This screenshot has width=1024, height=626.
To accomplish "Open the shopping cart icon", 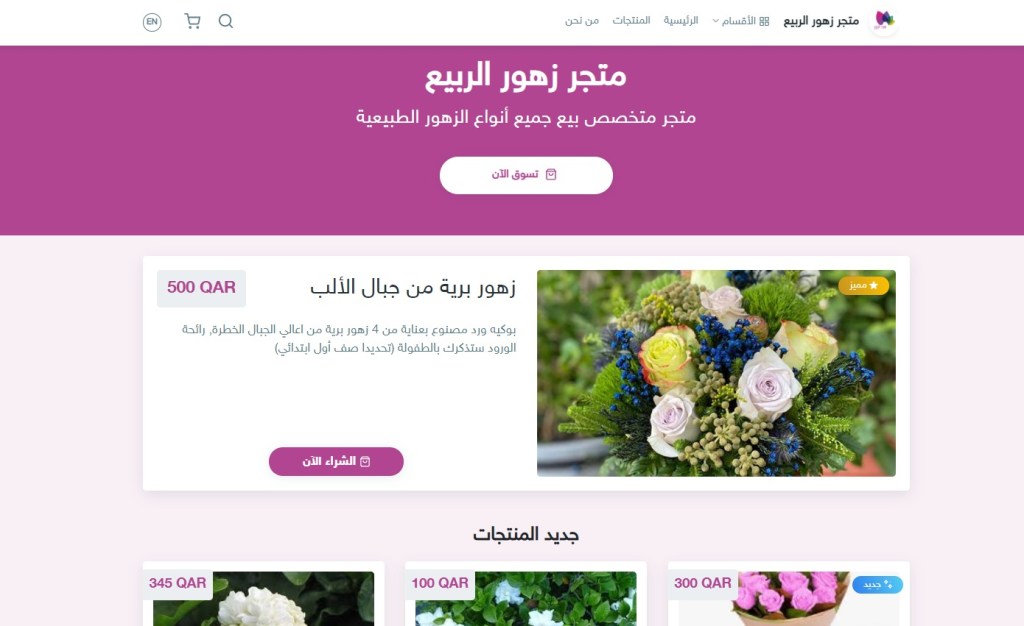I will [x=192, y=22].
